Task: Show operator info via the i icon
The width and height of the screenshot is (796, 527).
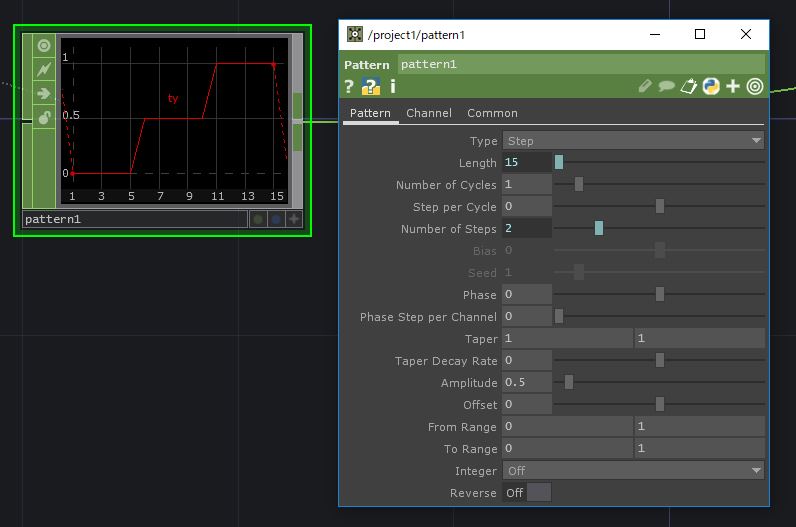Action: 392,87
